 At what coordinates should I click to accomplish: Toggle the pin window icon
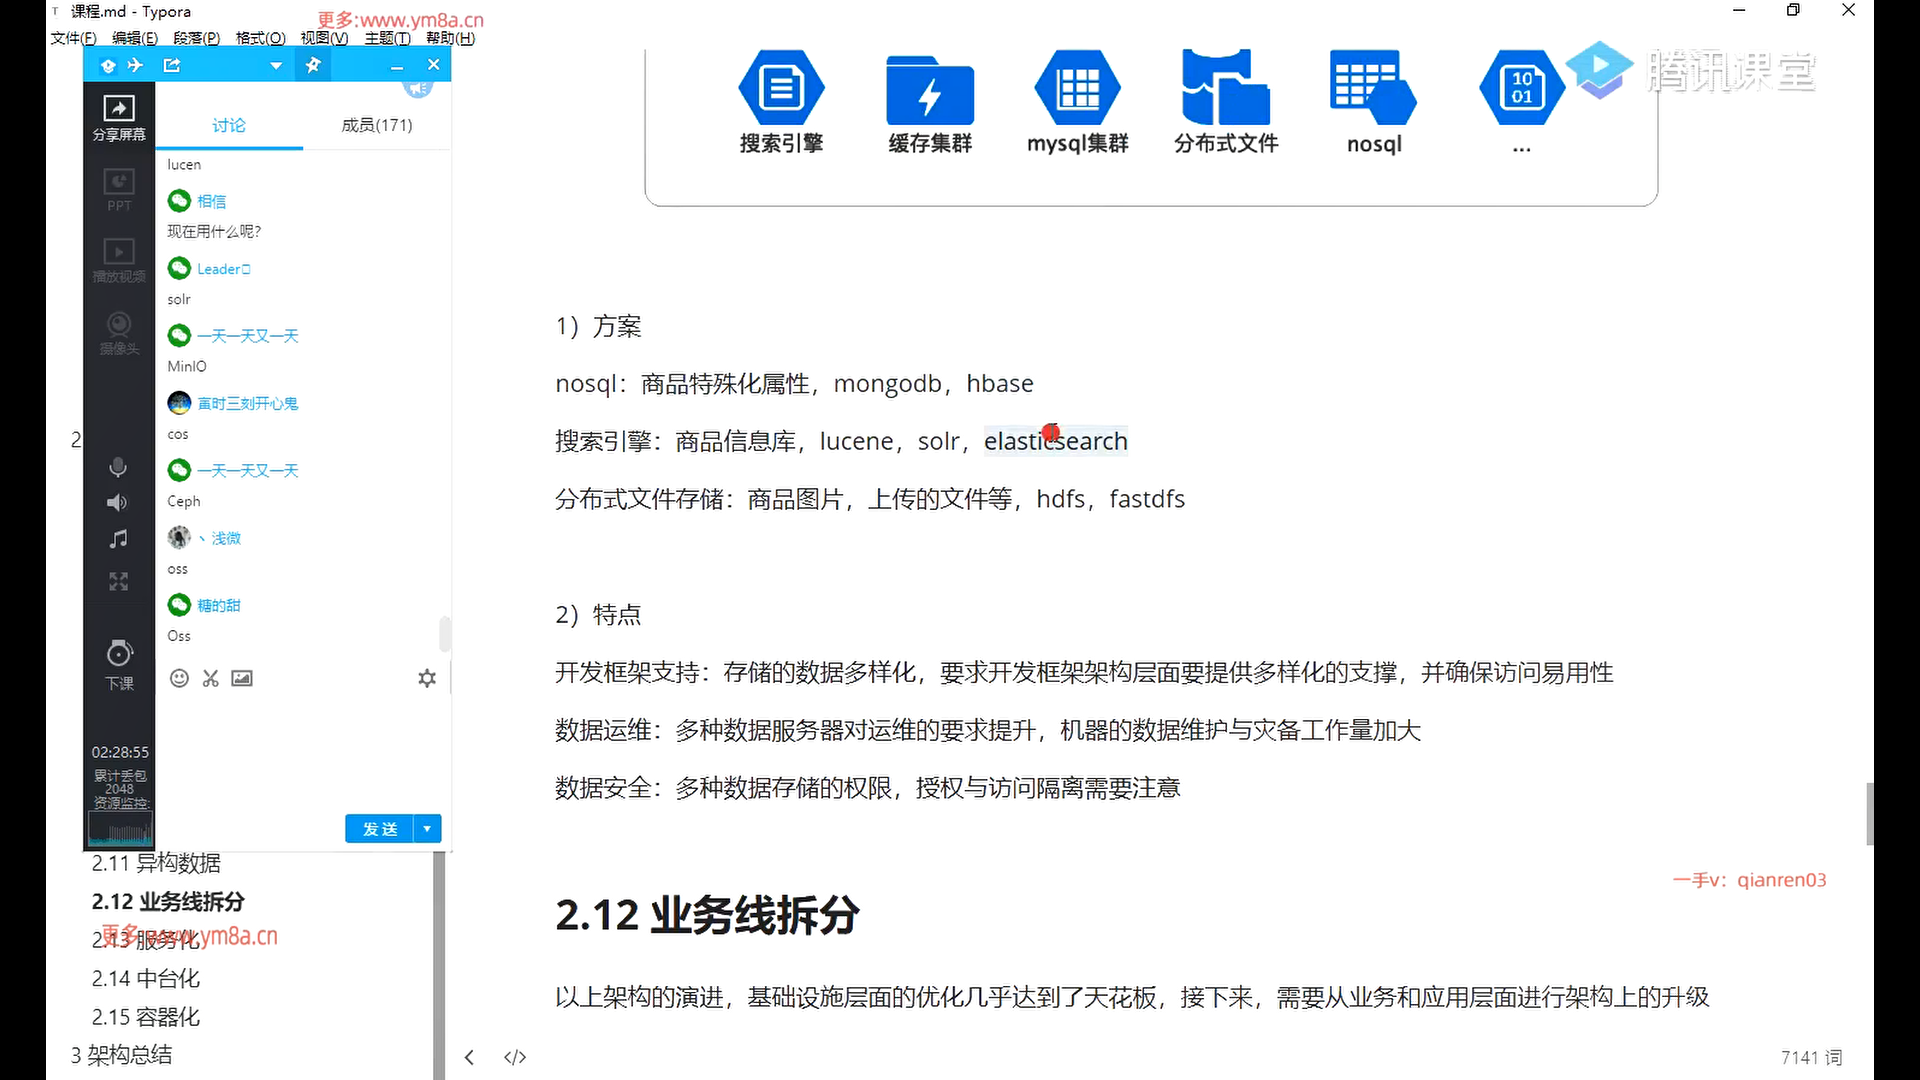[313, 65]
